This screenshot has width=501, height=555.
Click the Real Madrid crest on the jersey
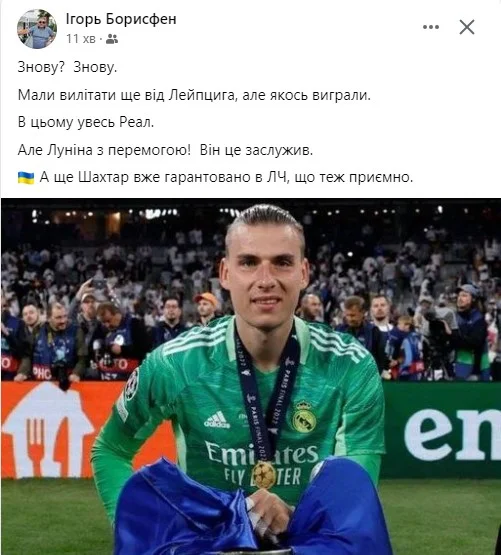point(303,417)
